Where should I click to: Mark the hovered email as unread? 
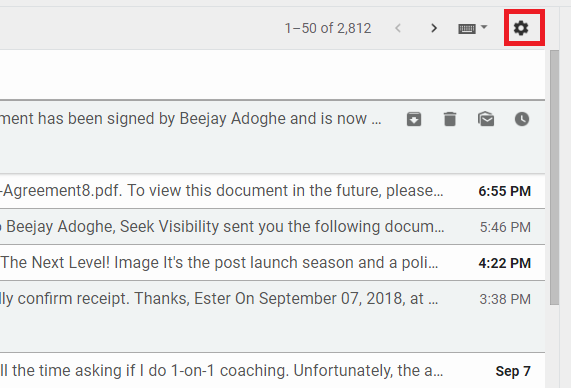(486, 119)
